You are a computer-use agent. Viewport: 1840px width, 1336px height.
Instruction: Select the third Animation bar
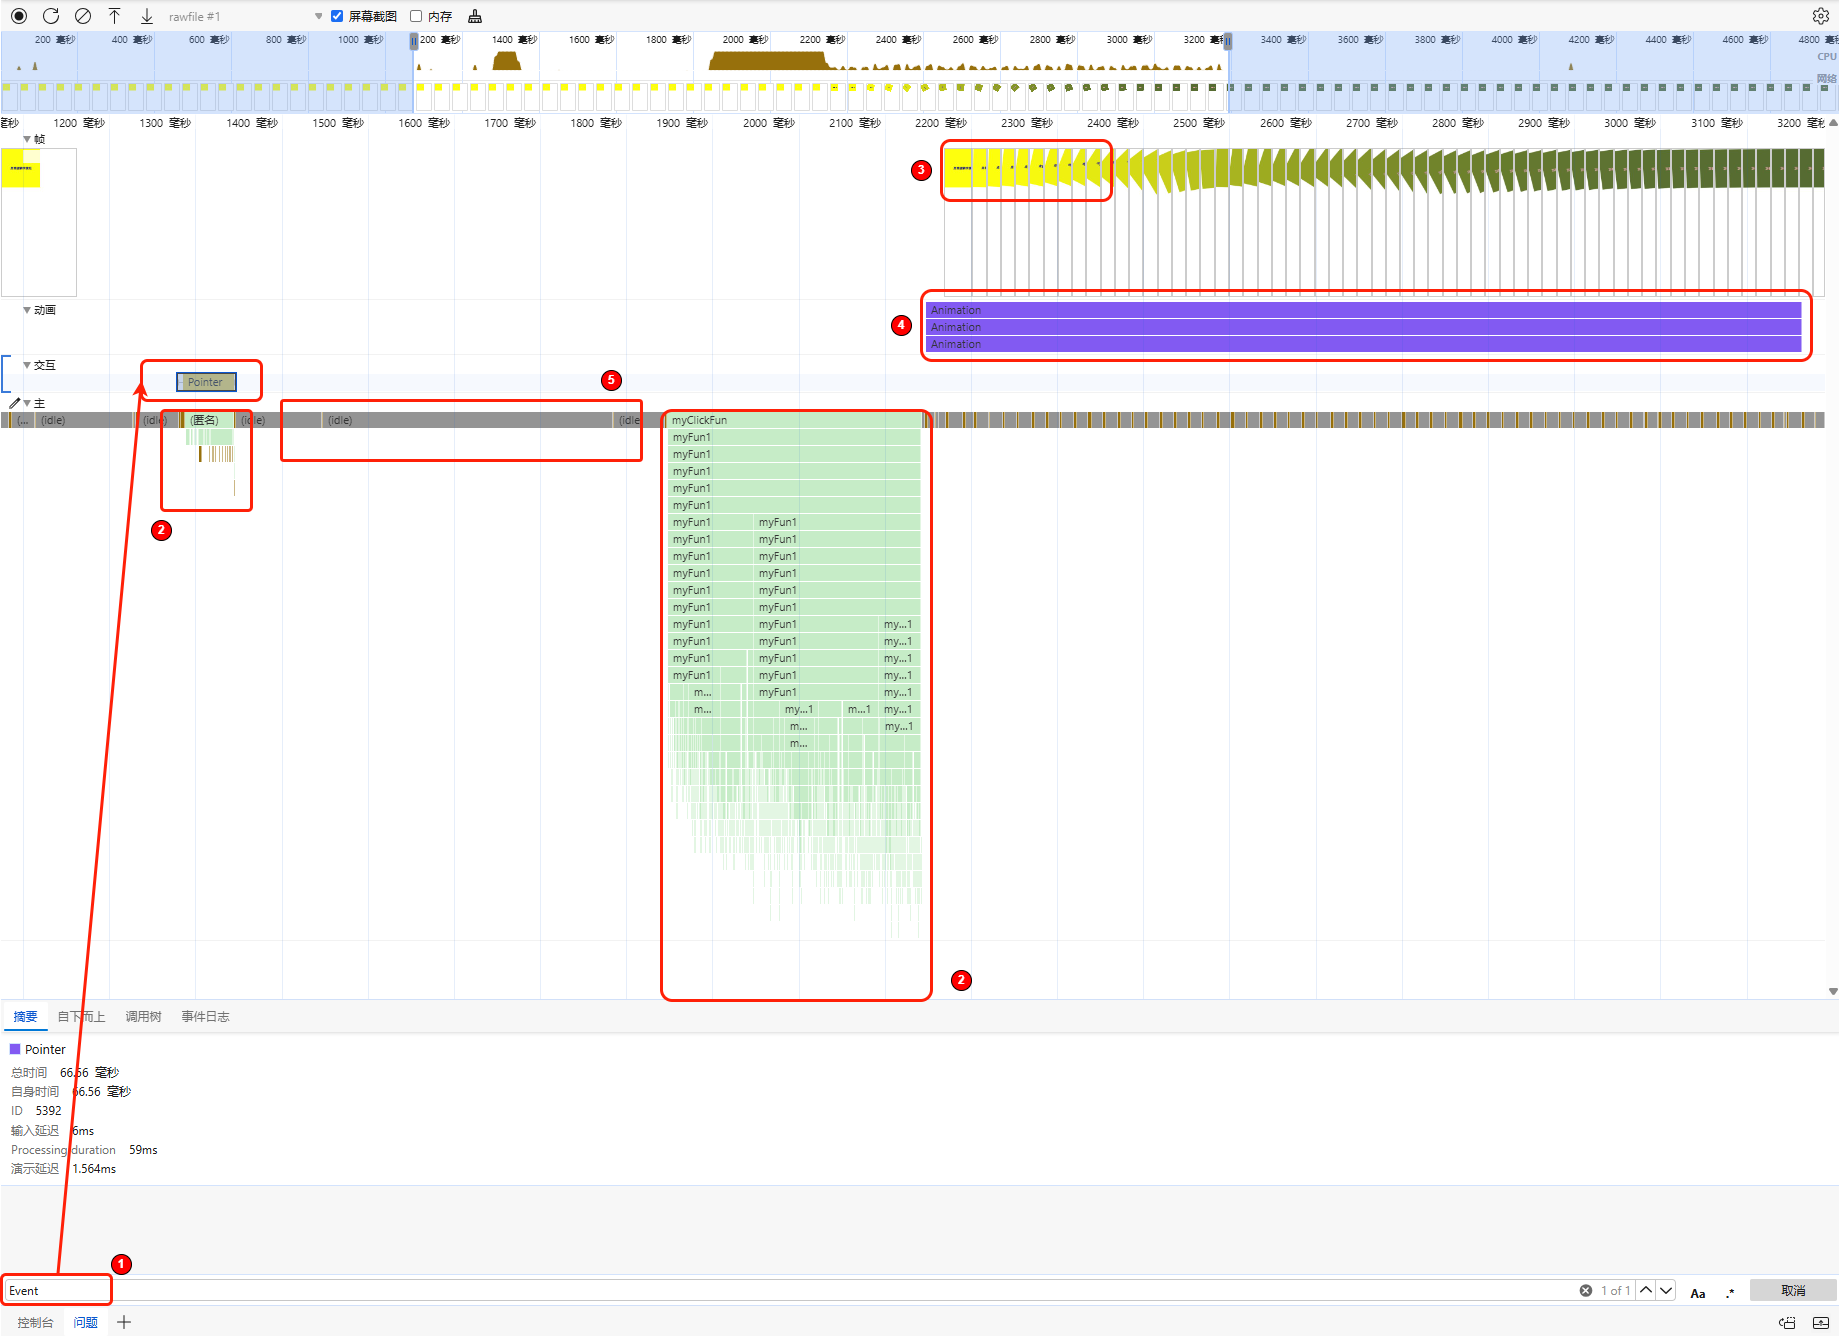pyautogui.click(x=1363, y=344)
